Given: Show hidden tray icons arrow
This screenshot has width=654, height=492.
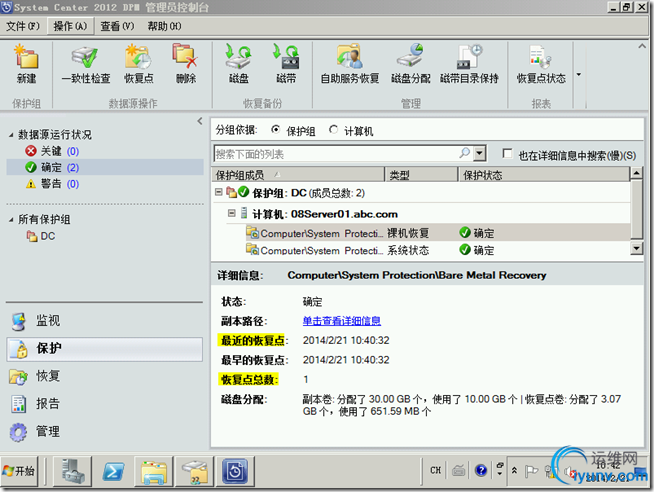Looking at the screenshot, I should [514, 471].
